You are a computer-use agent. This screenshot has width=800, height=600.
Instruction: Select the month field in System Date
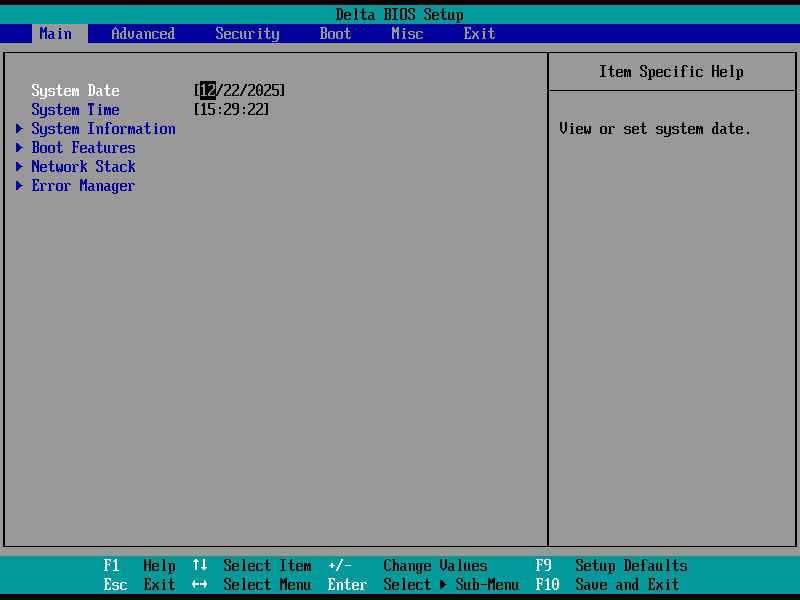[x=208, y=90]
